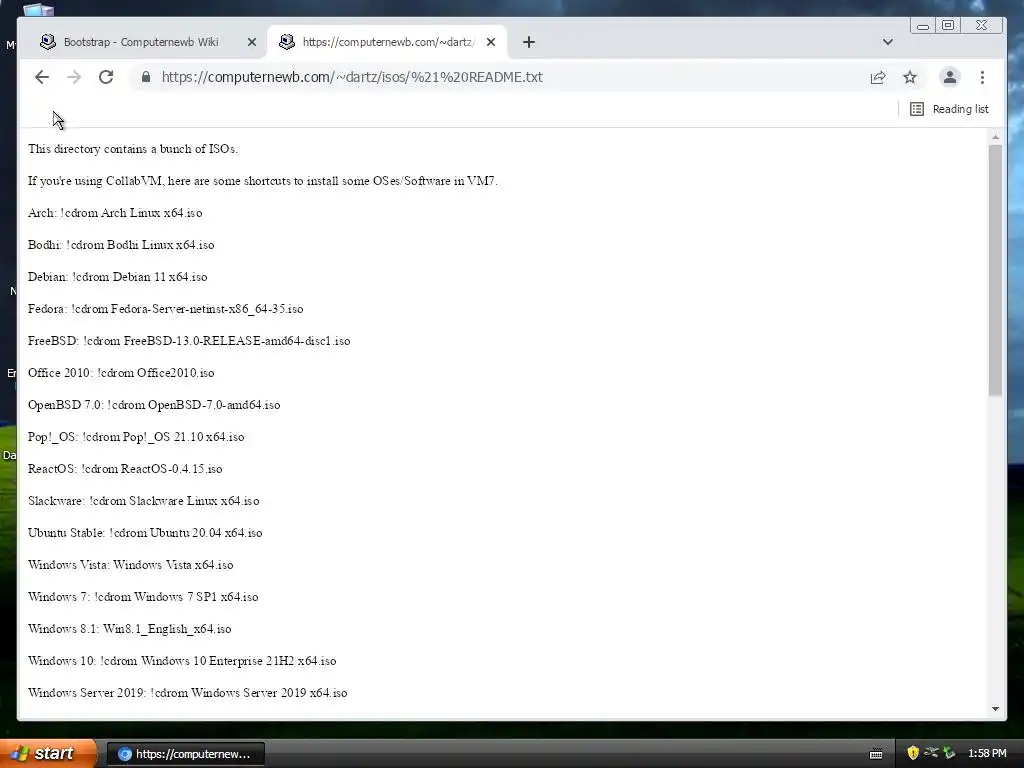Click the Ubuntu 20.04 x64.iso line
The image size is (1024, 768).
pyautogui.click(x=145, y=533)
